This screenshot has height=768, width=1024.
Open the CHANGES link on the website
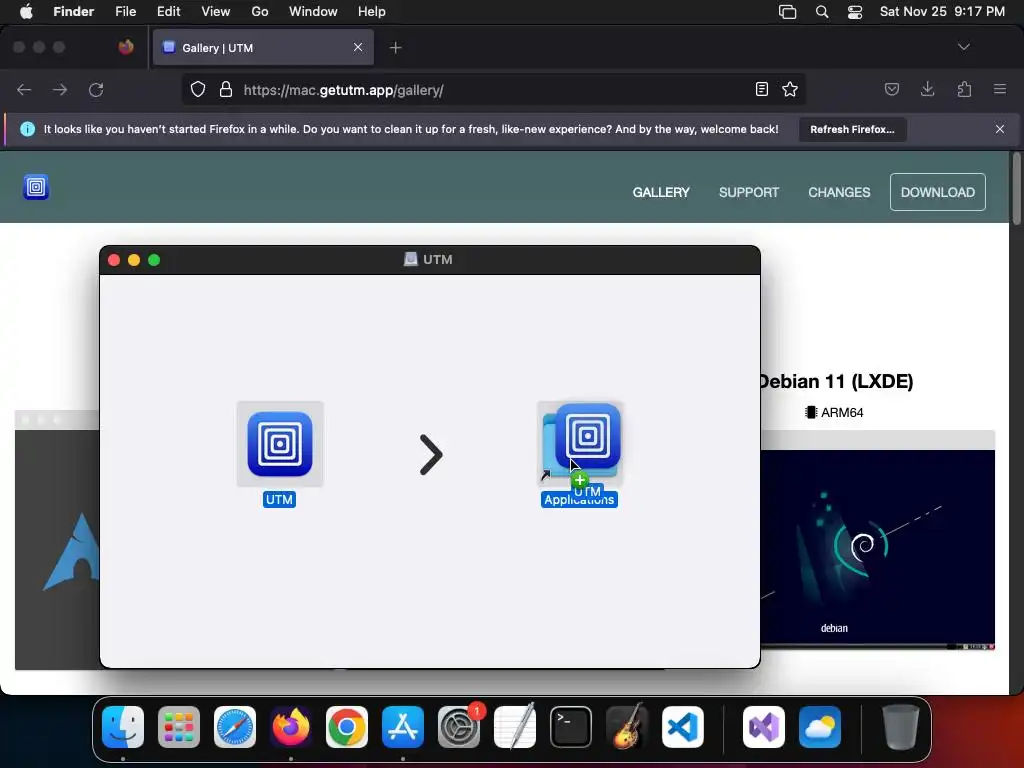pos(839,192)
